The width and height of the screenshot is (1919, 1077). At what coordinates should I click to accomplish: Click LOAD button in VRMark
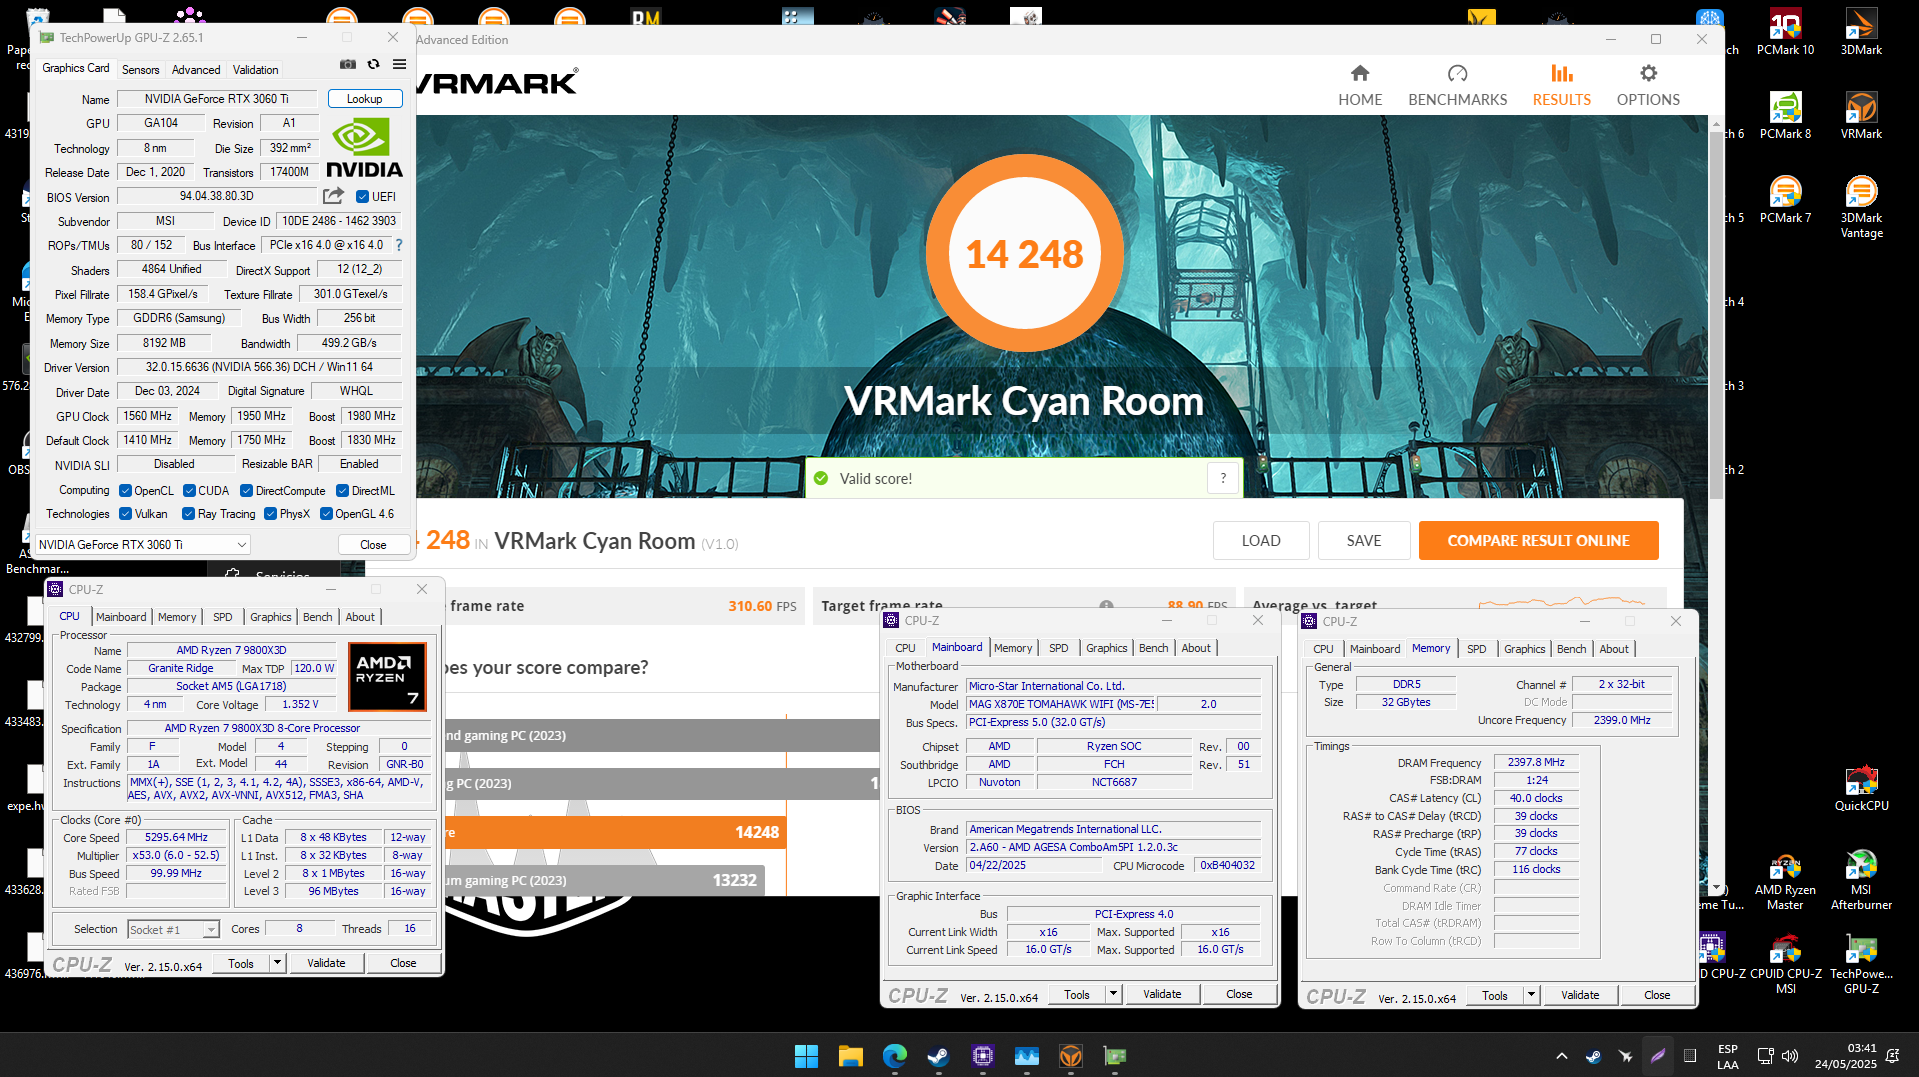click(x=1261, y=541)
